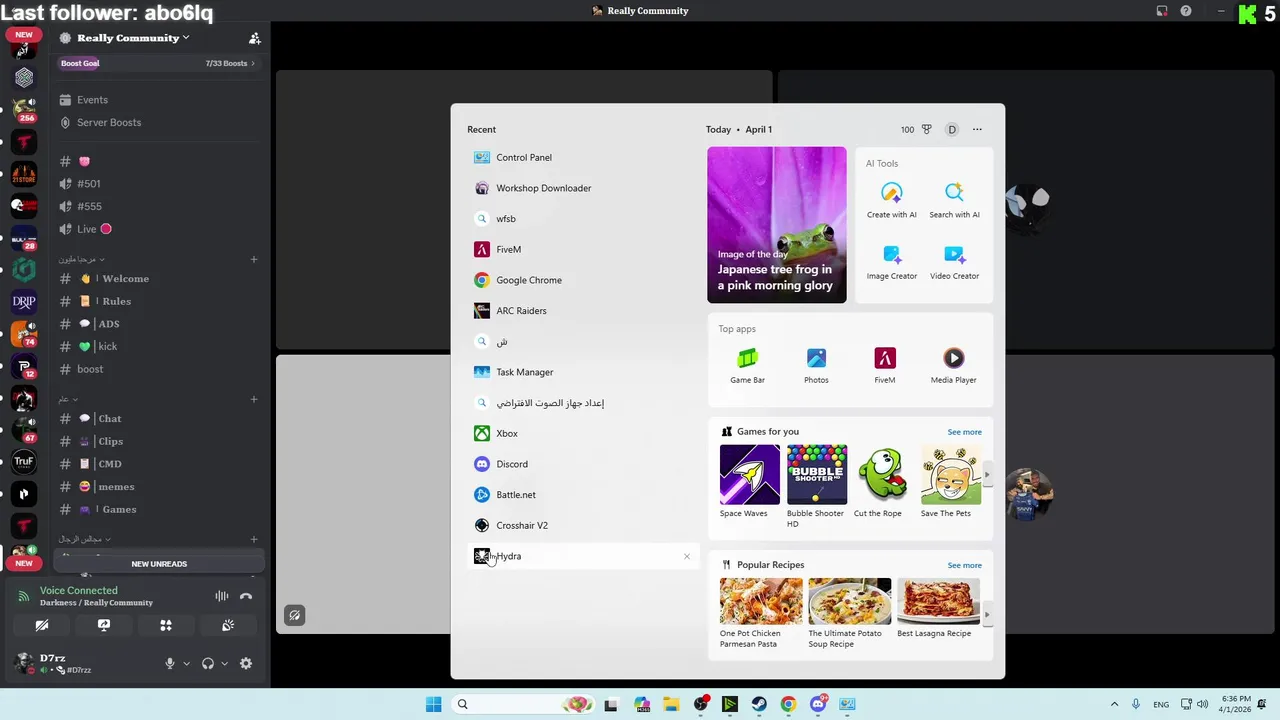Share your screen in Discord
Image resolution: width=1280 pixels, height=720 pixels.
104,625
